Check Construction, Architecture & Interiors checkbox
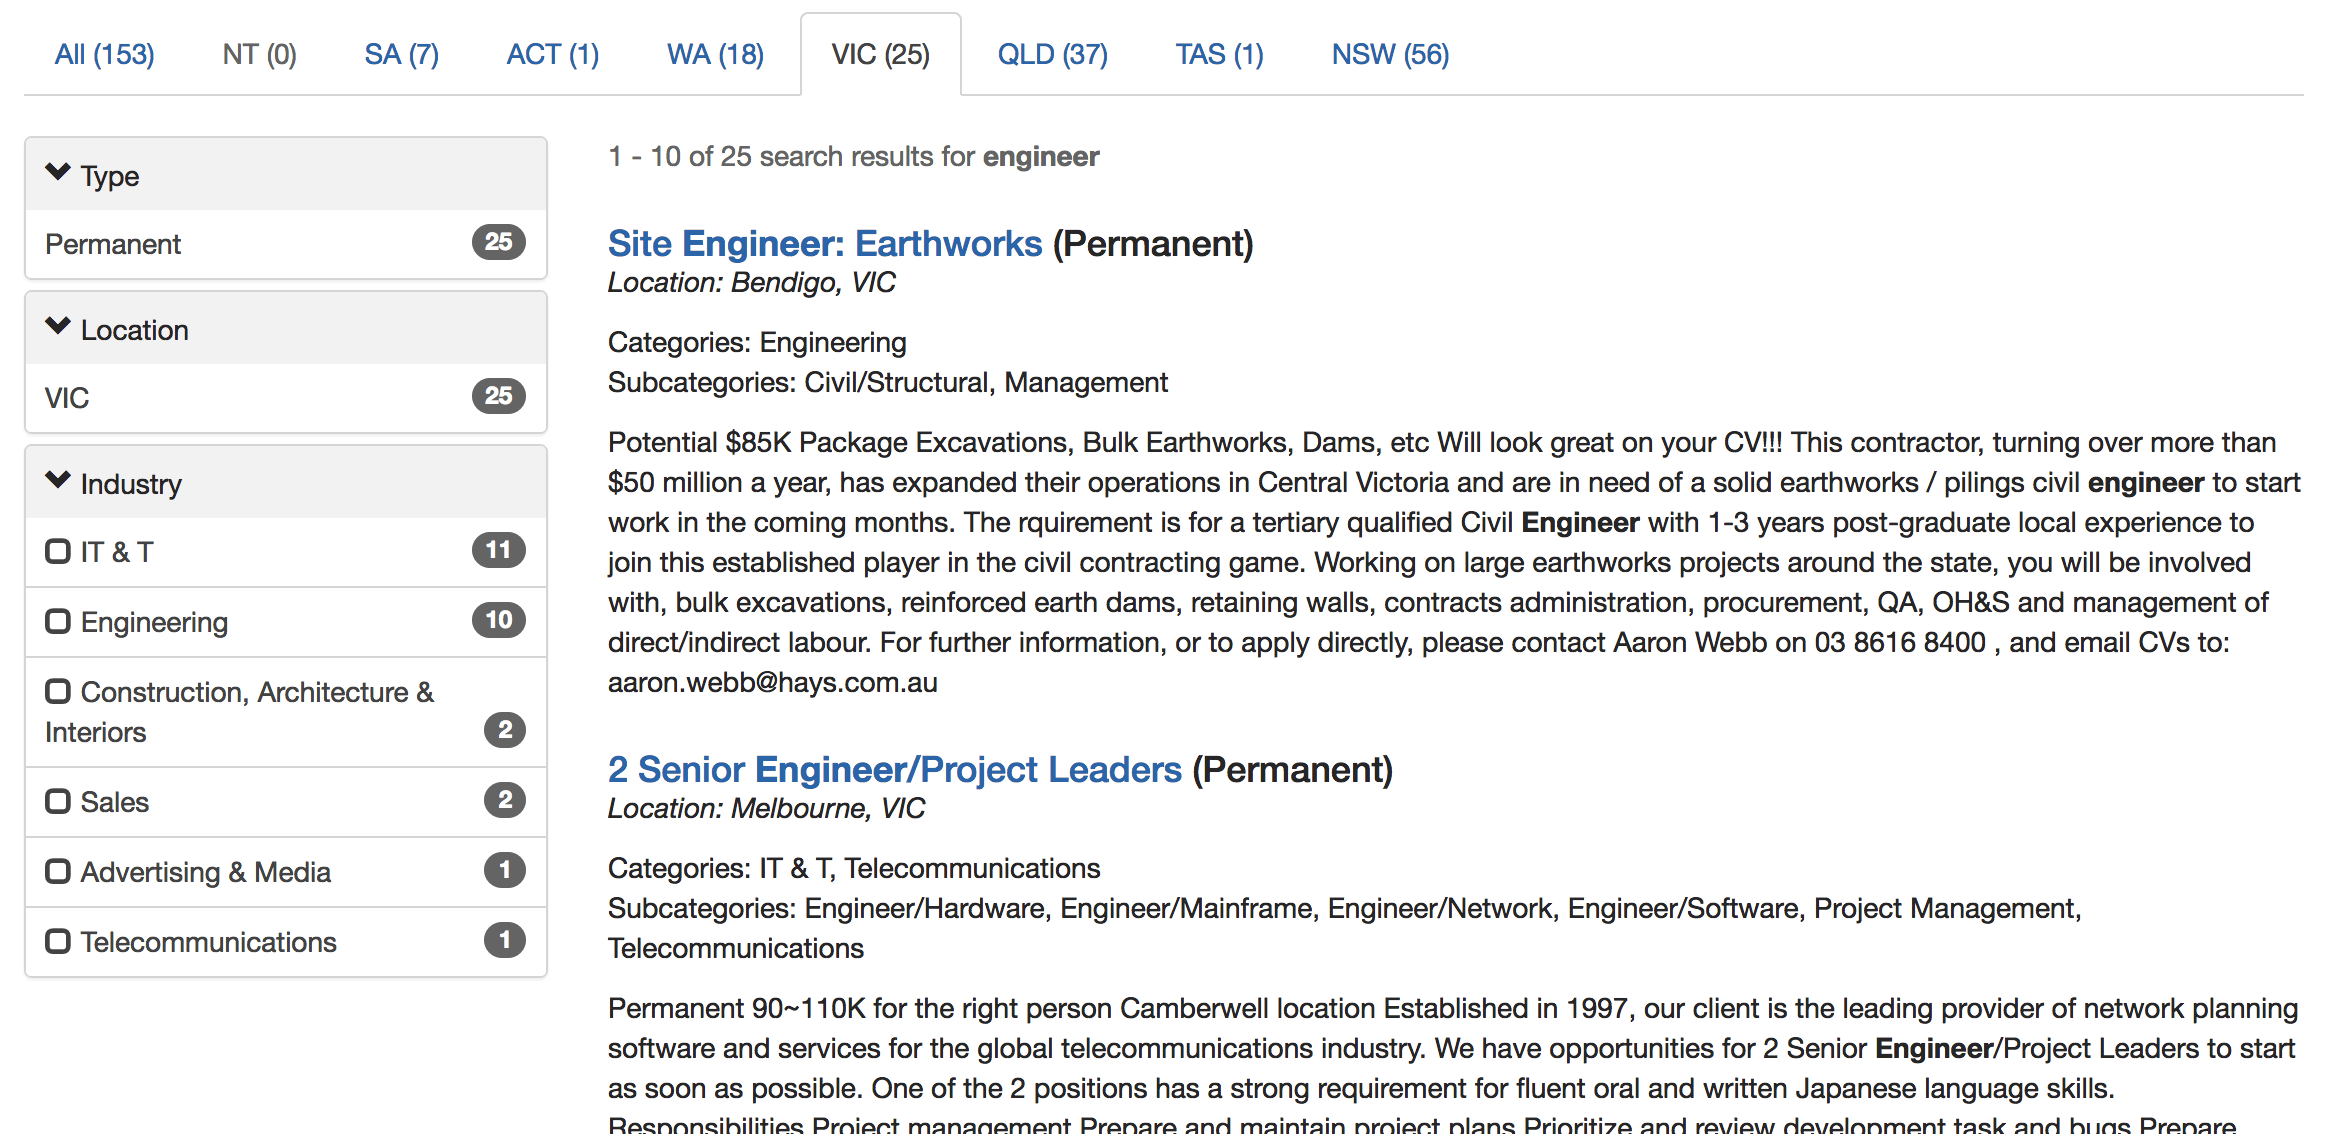Viewport: 2342px width, 1134px height. tap(58, 691)
